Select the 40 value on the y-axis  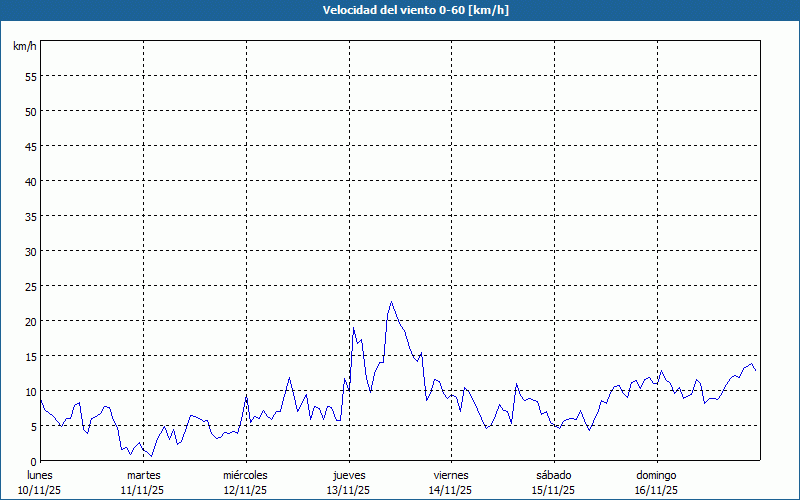pyautogui.click(x=30, y=181)
